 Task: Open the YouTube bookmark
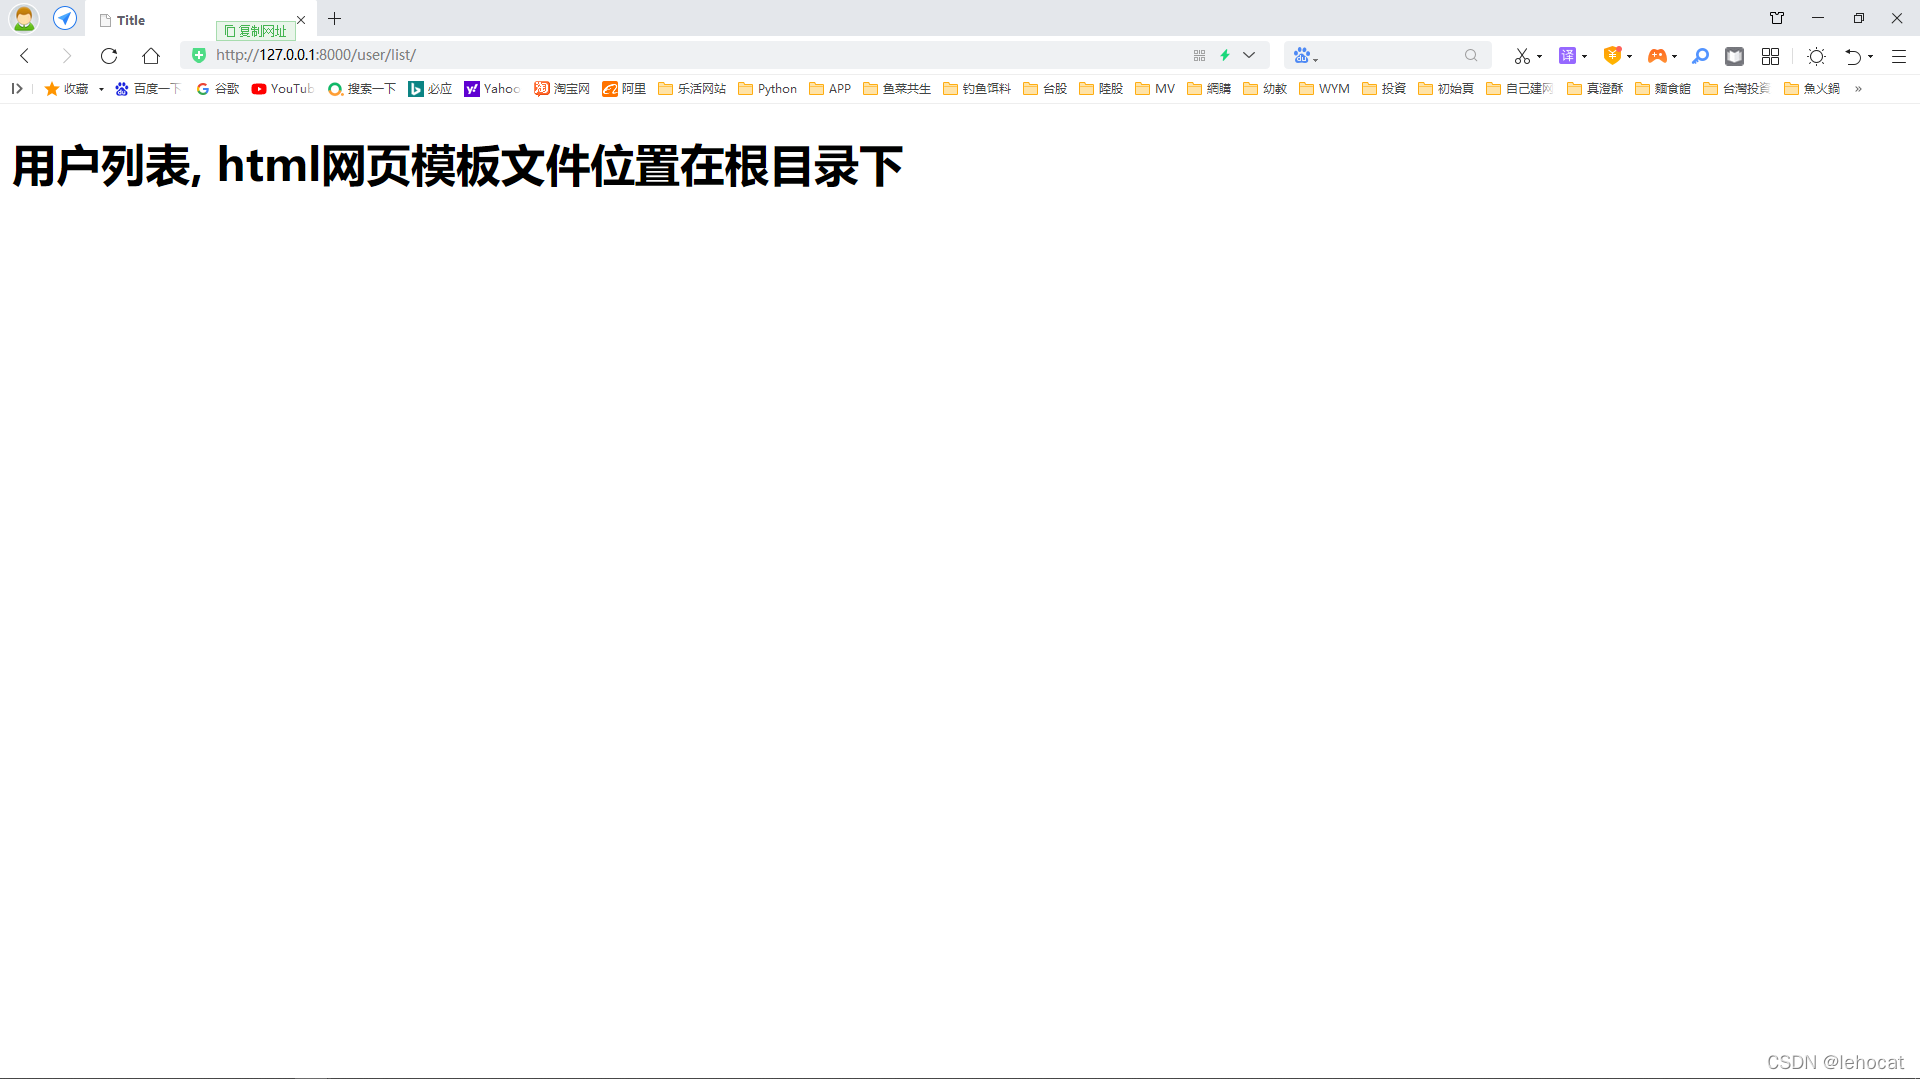tap(282, 89)
